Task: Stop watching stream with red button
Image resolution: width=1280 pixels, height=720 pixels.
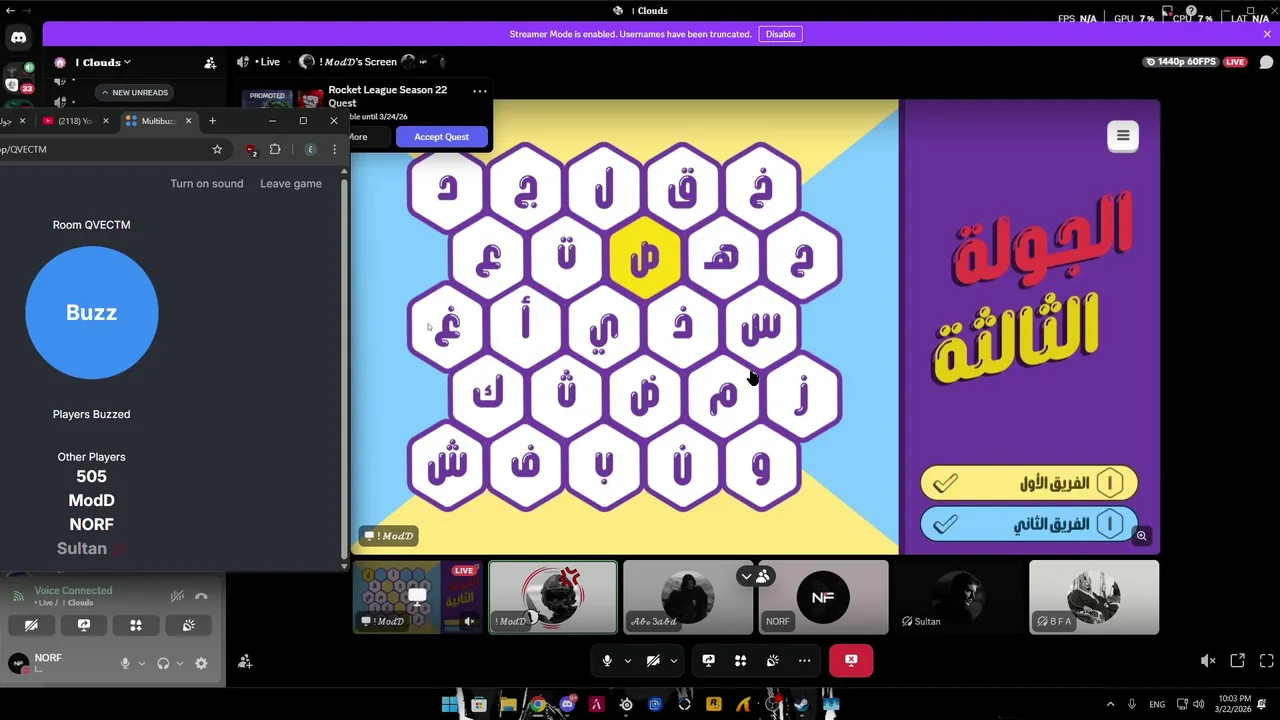Action: pos(851,660)
